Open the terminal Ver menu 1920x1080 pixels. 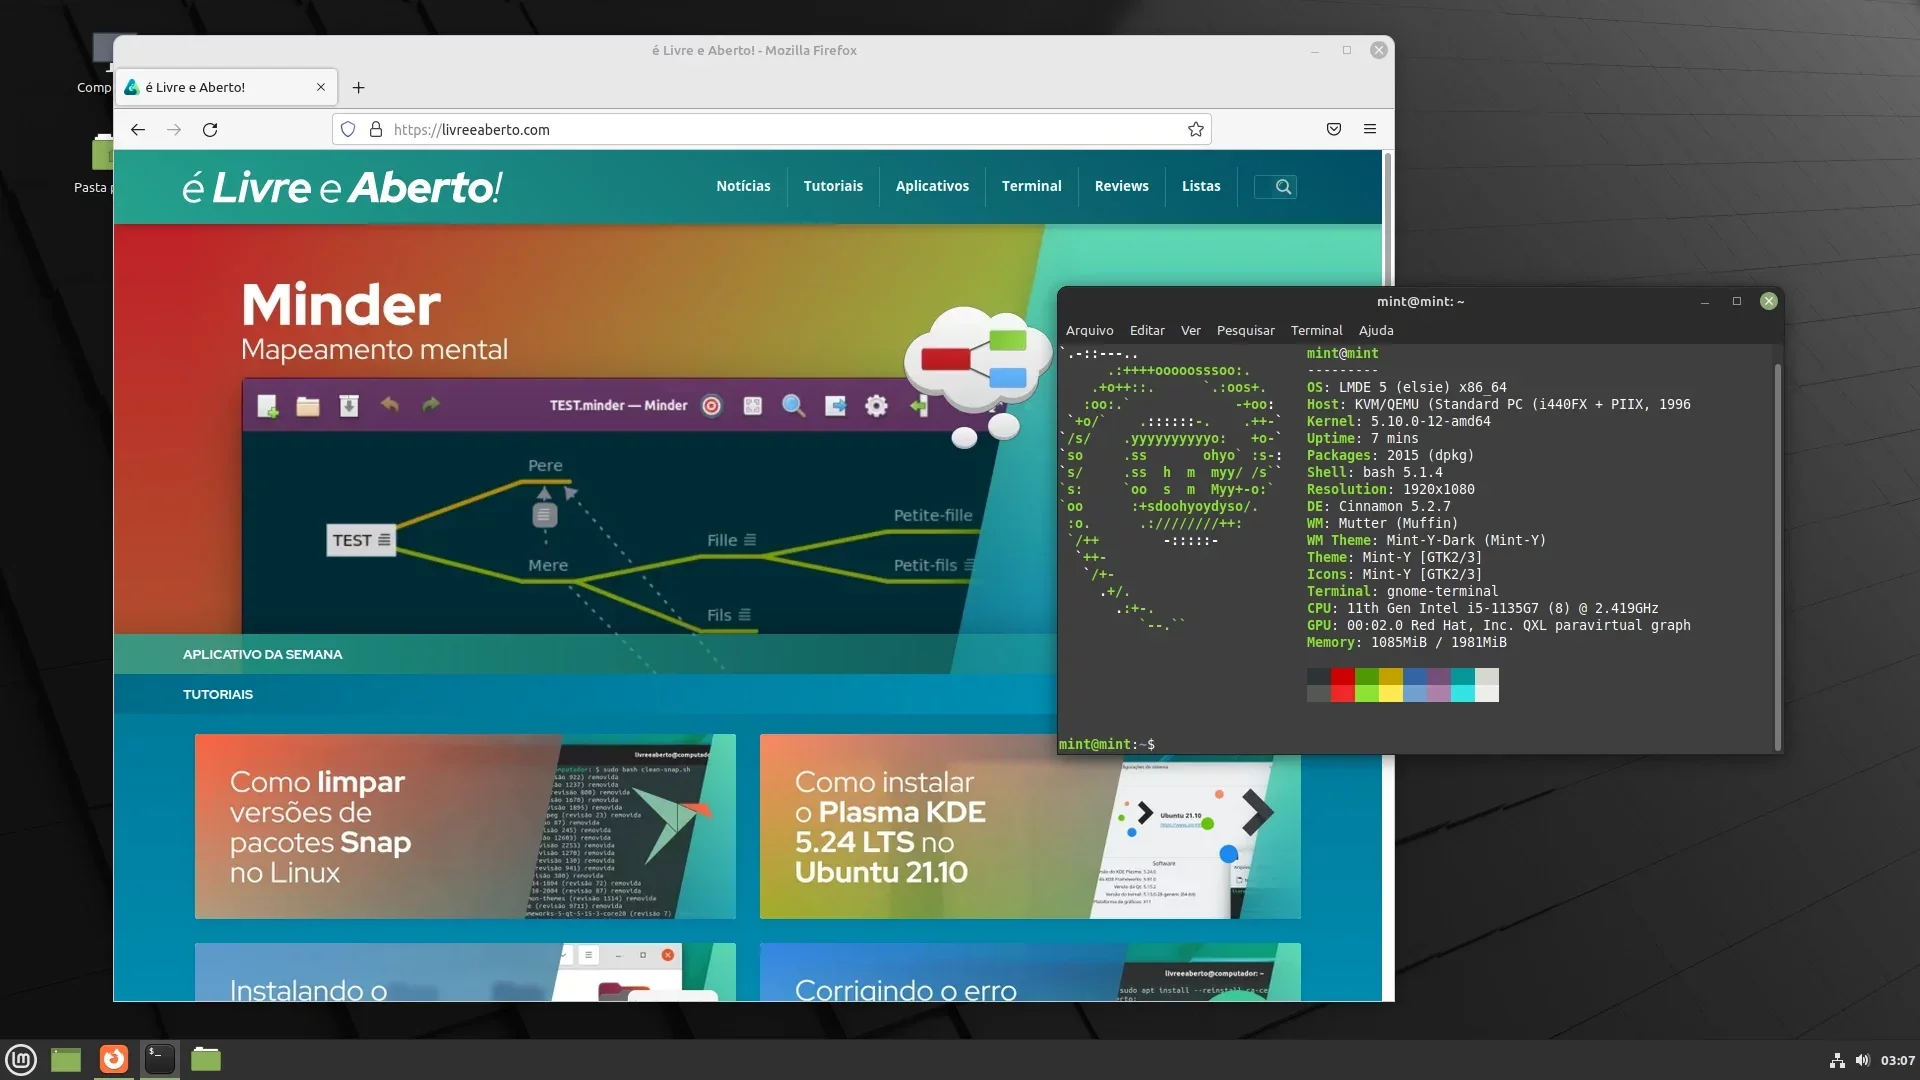pyautogui.click(x=1190, y=331)
